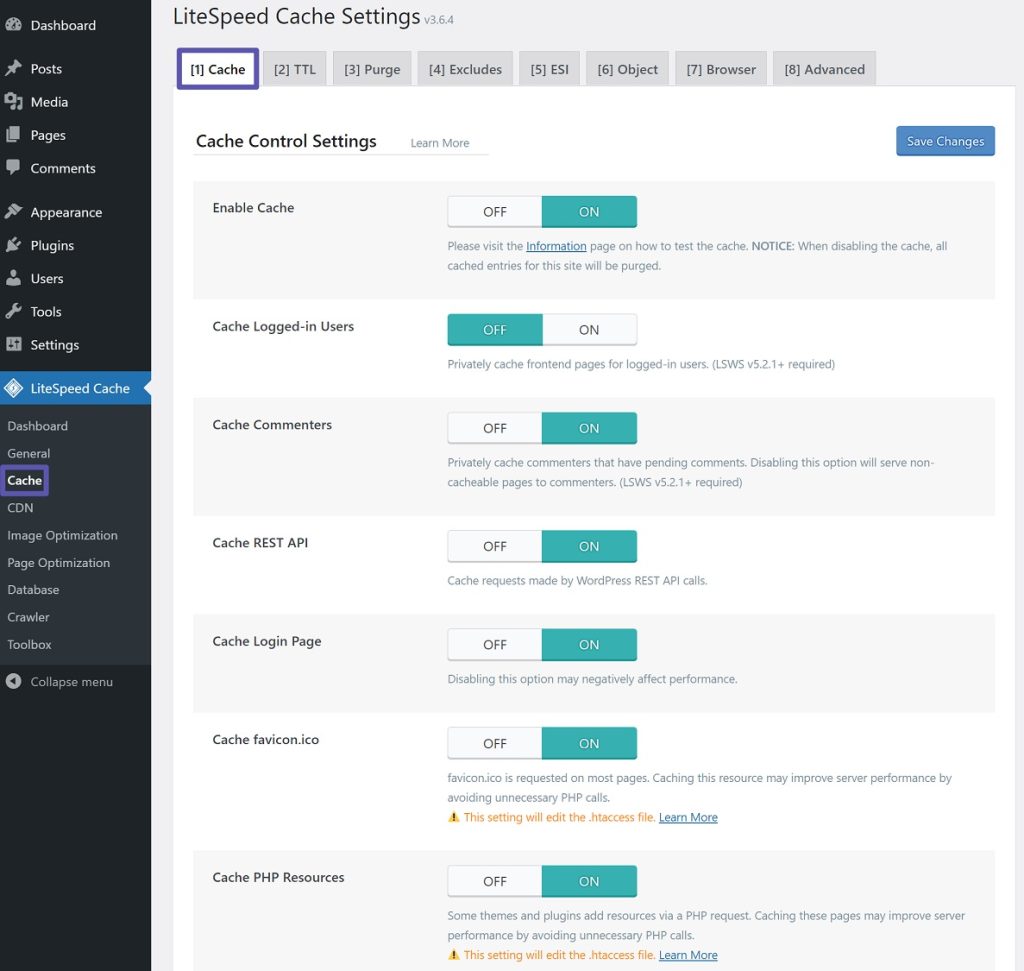The image size is (1024, 971).
Task: Click the LiteSpeed Cache diamond logo icon
Action: pyautogui.click(x=13, y=388)
